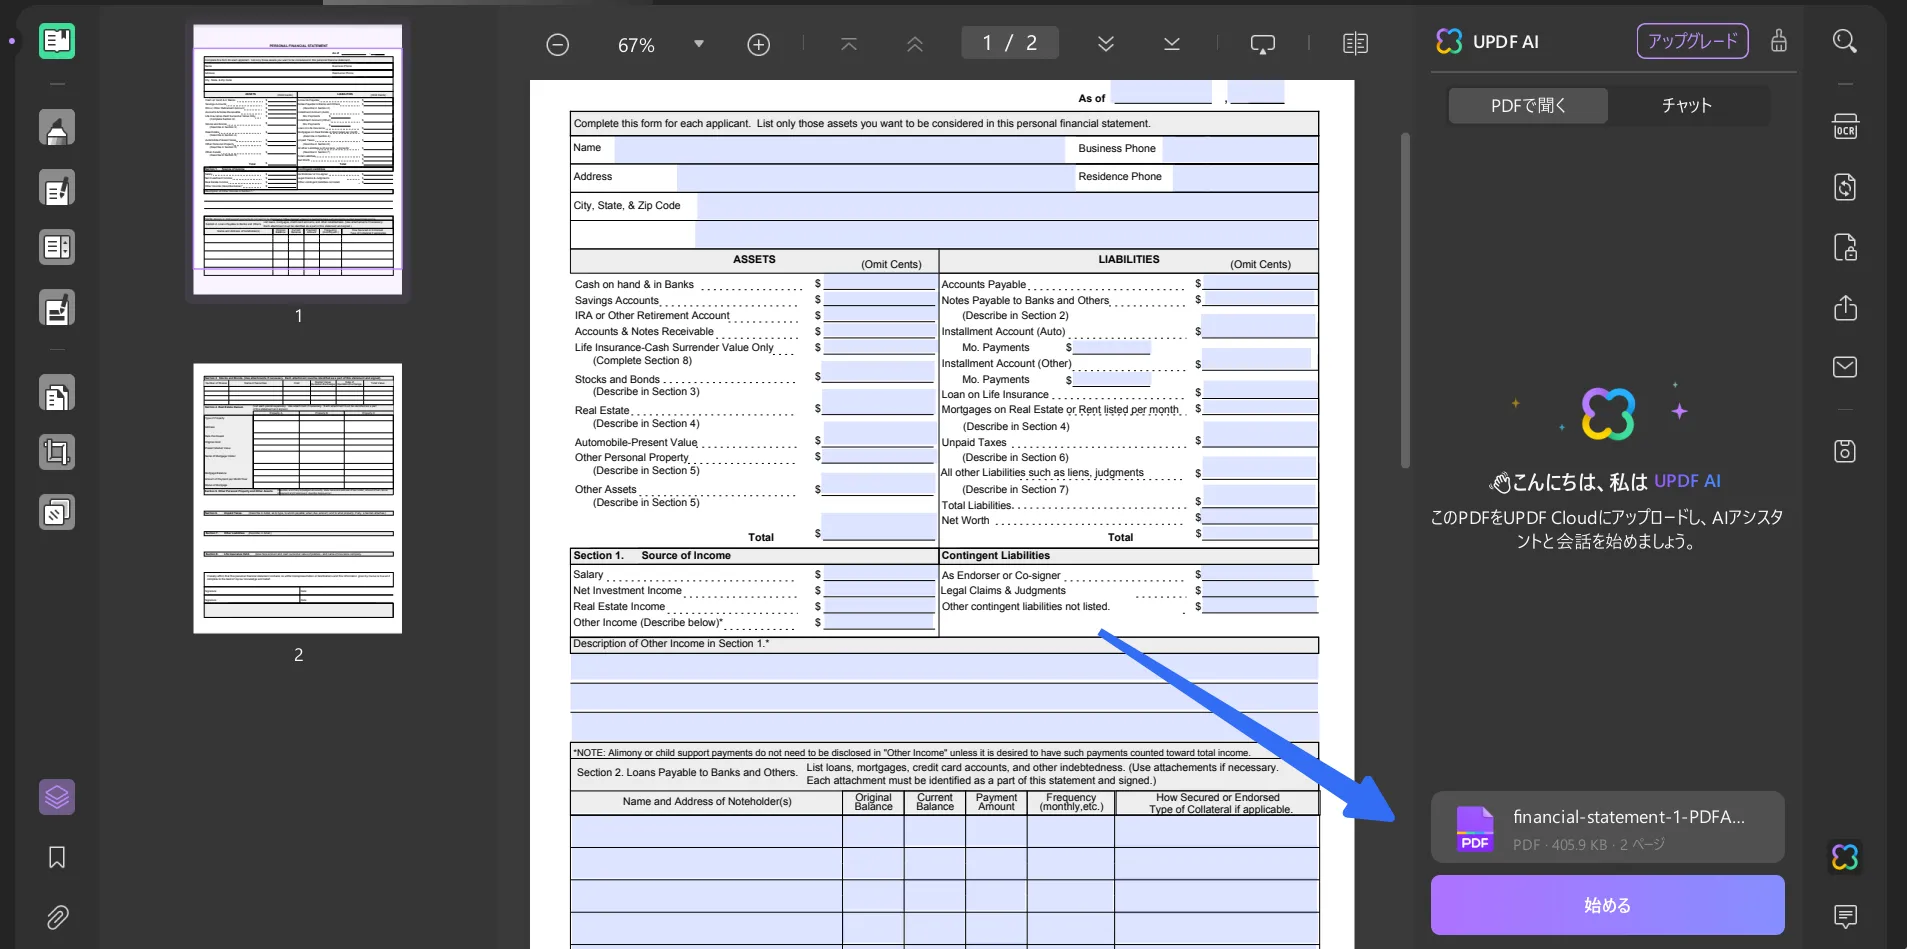Click the Net Worth amount field

[1259, 517]
